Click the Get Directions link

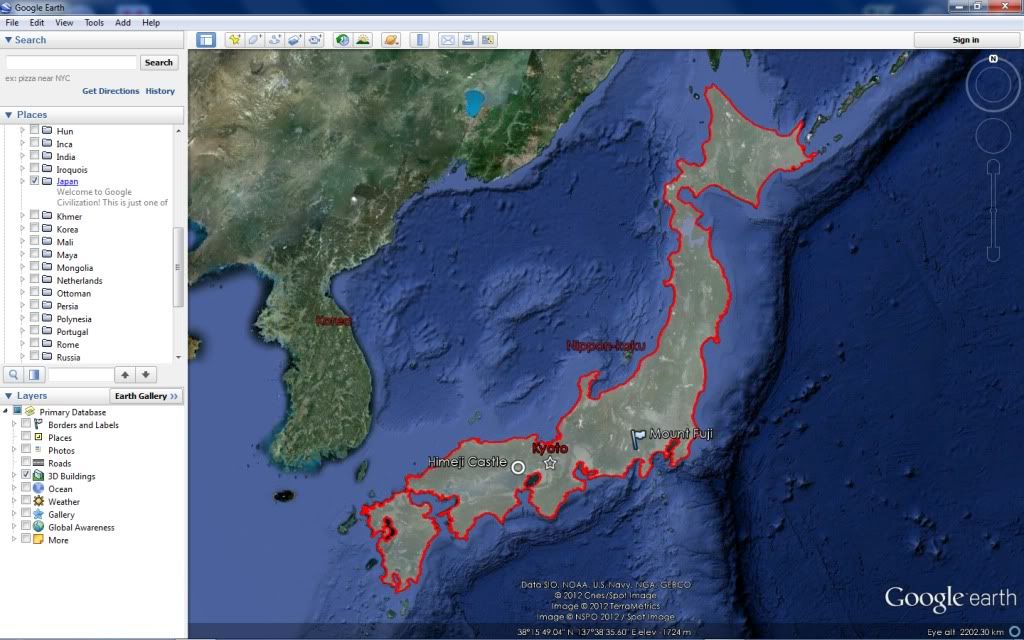click(x=110, y=91)
